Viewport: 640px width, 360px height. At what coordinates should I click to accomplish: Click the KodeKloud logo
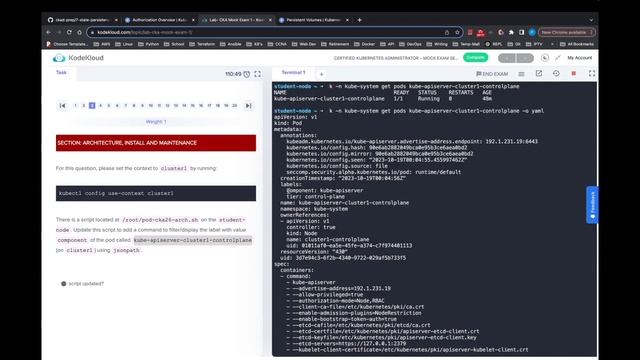tap(78, 58)
